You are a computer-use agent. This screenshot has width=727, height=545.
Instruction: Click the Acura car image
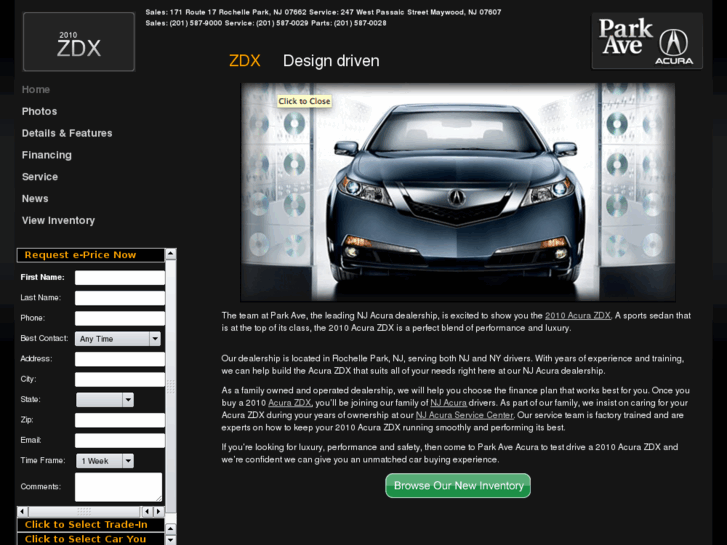[x=458, y=192]
